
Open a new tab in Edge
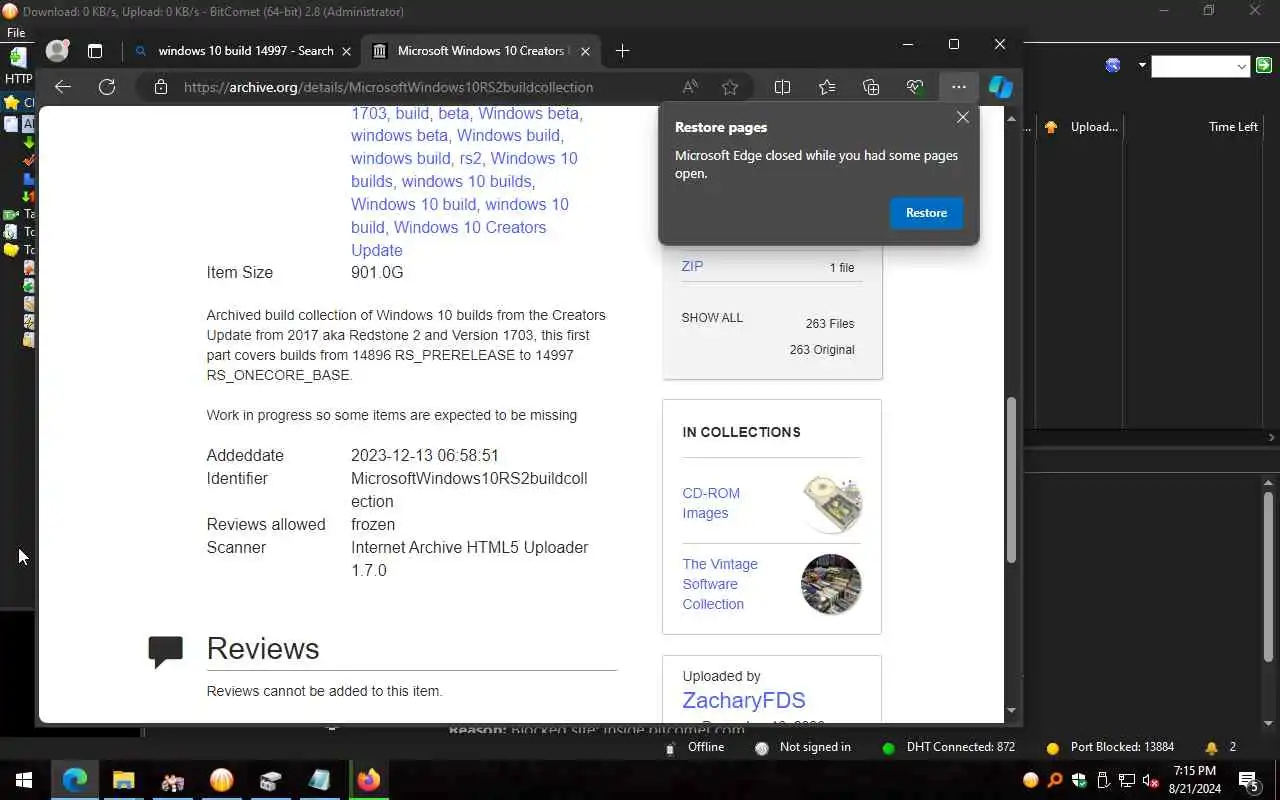622,51
